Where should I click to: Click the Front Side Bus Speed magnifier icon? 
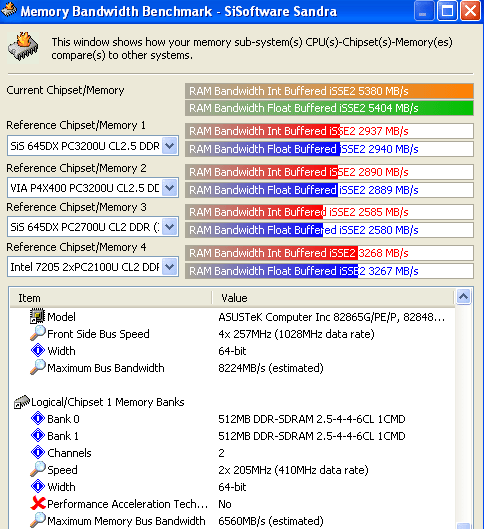pyautogui.click(x=37, y=333)
